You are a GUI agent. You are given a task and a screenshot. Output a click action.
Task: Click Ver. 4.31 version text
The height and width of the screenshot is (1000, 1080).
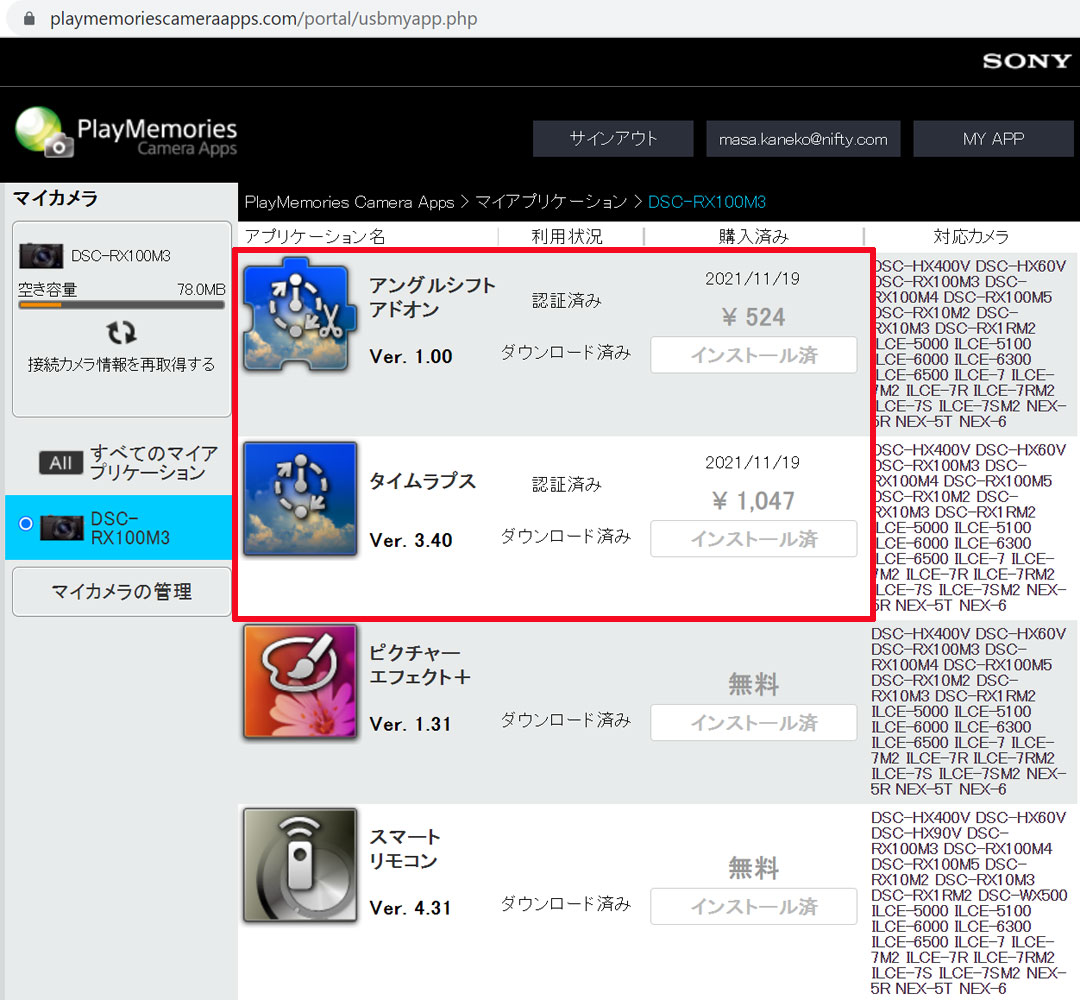(411, 908)
